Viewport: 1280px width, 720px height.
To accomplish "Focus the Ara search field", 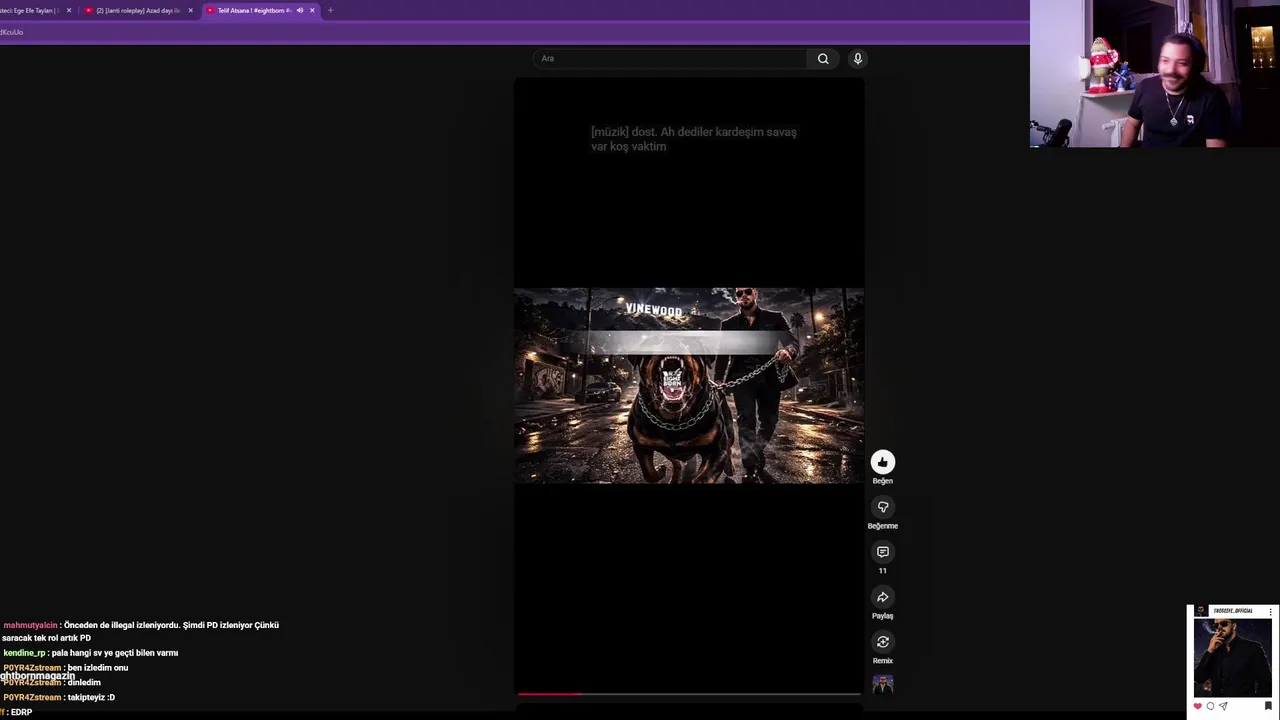I will coord(670,59).
